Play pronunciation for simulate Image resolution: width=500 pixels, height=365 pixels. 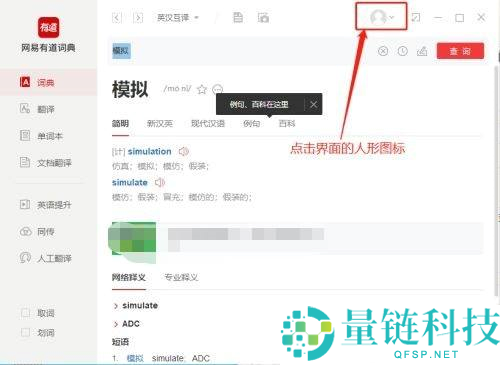160,182
